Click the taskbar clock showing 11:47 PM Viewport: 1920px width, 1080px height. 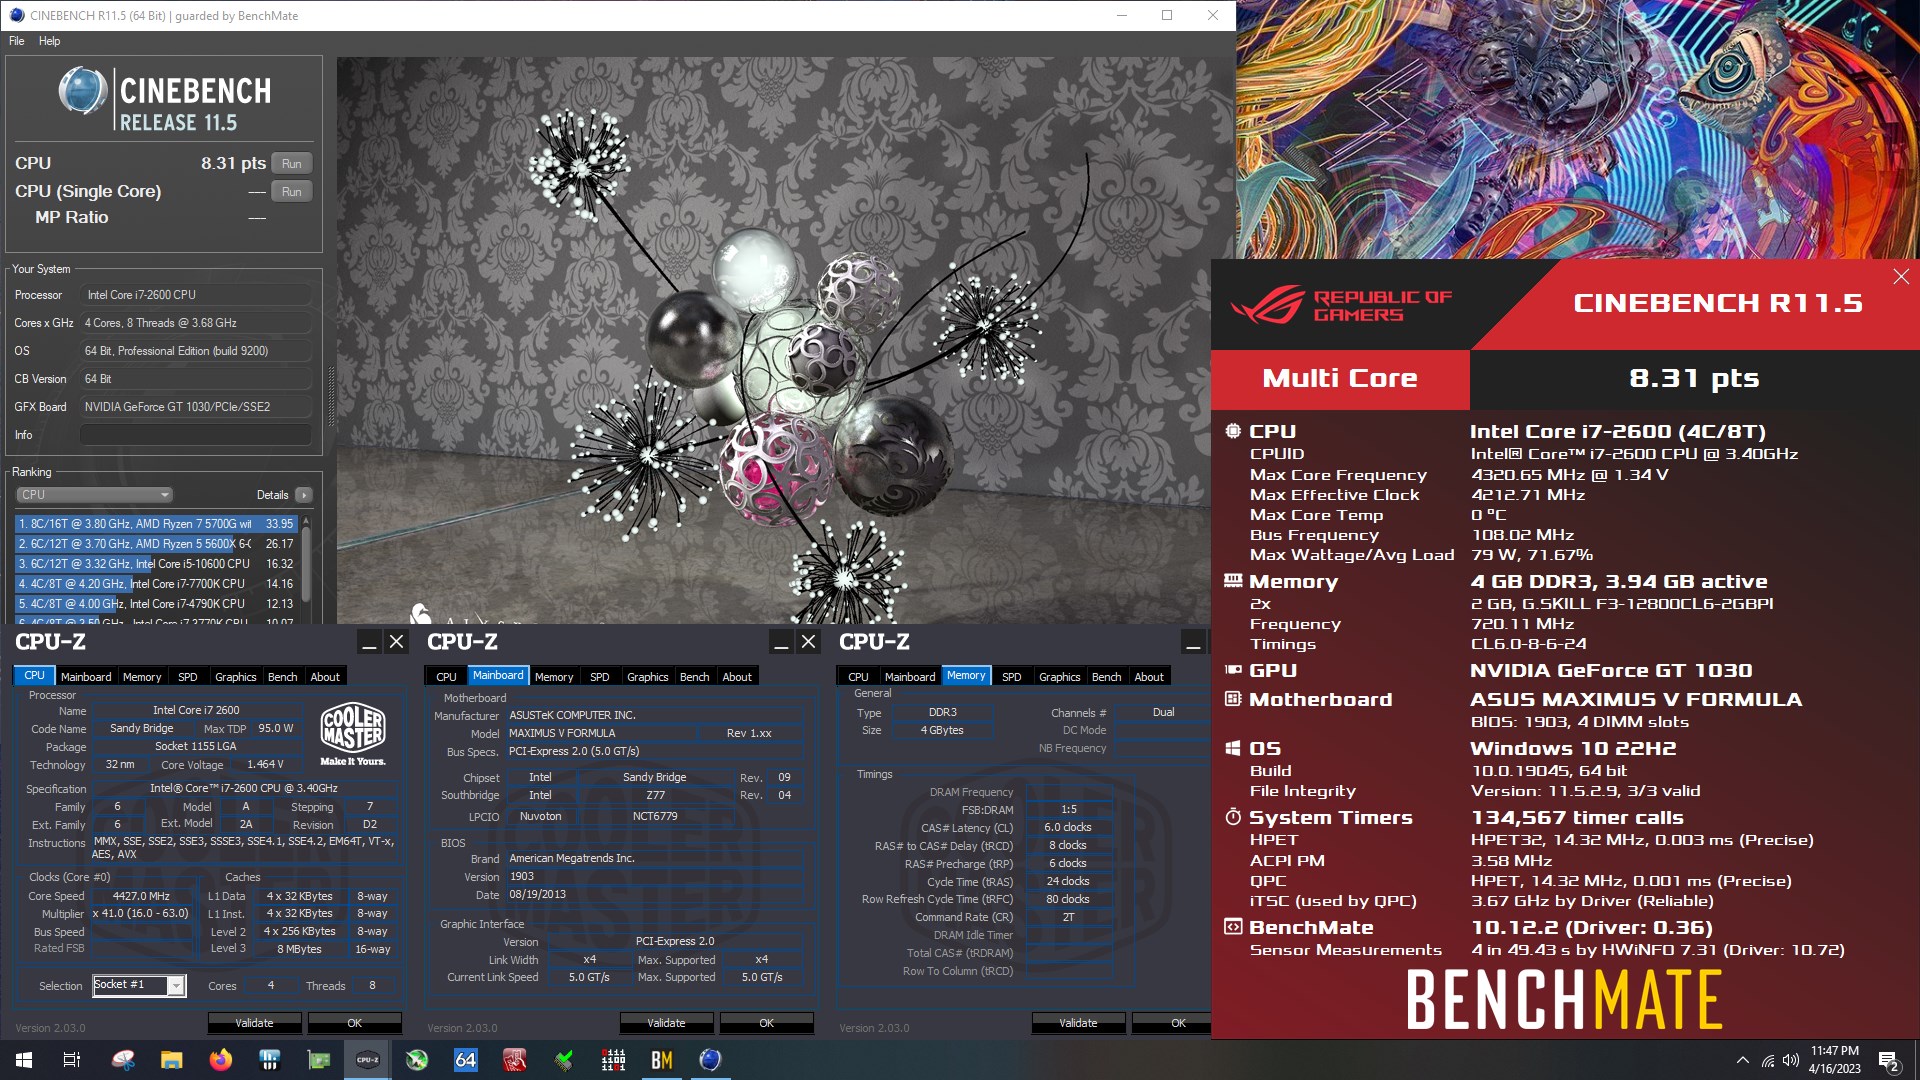[x=1834, y=1060]
